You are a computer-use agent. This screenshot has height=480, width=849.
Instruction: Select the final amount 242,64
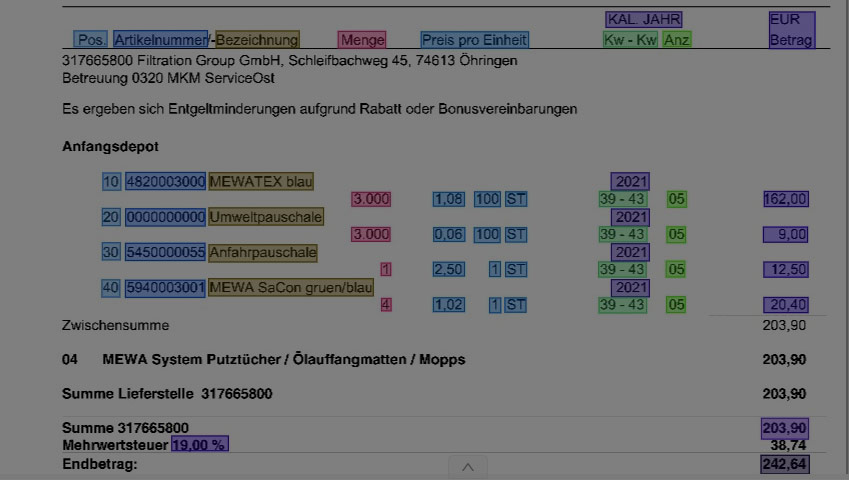785,464
